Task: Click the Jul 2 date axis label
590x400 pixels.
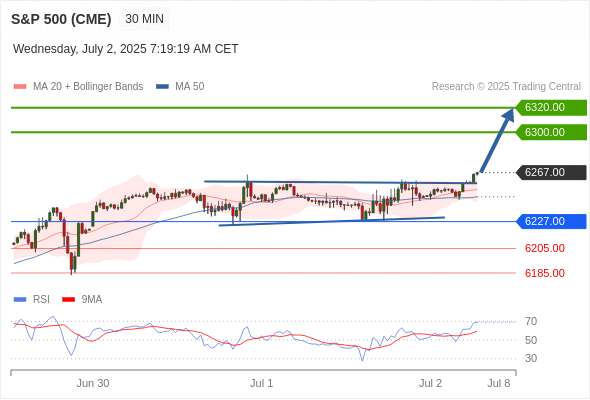Action: (430, 383)
